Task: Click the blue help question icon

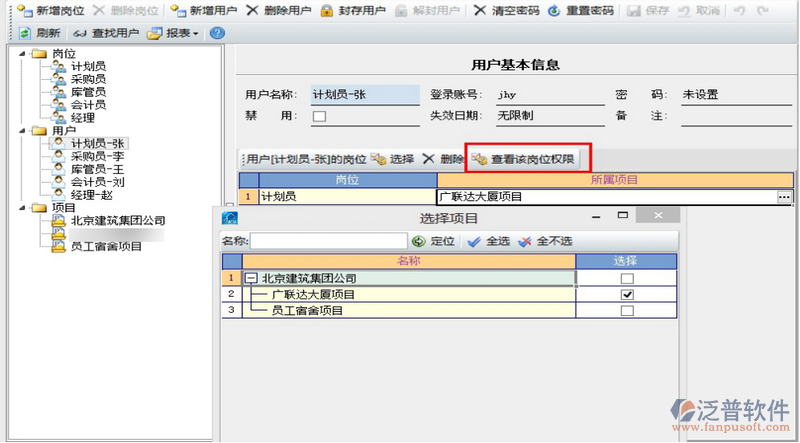Action: click(x=217, y=33)
